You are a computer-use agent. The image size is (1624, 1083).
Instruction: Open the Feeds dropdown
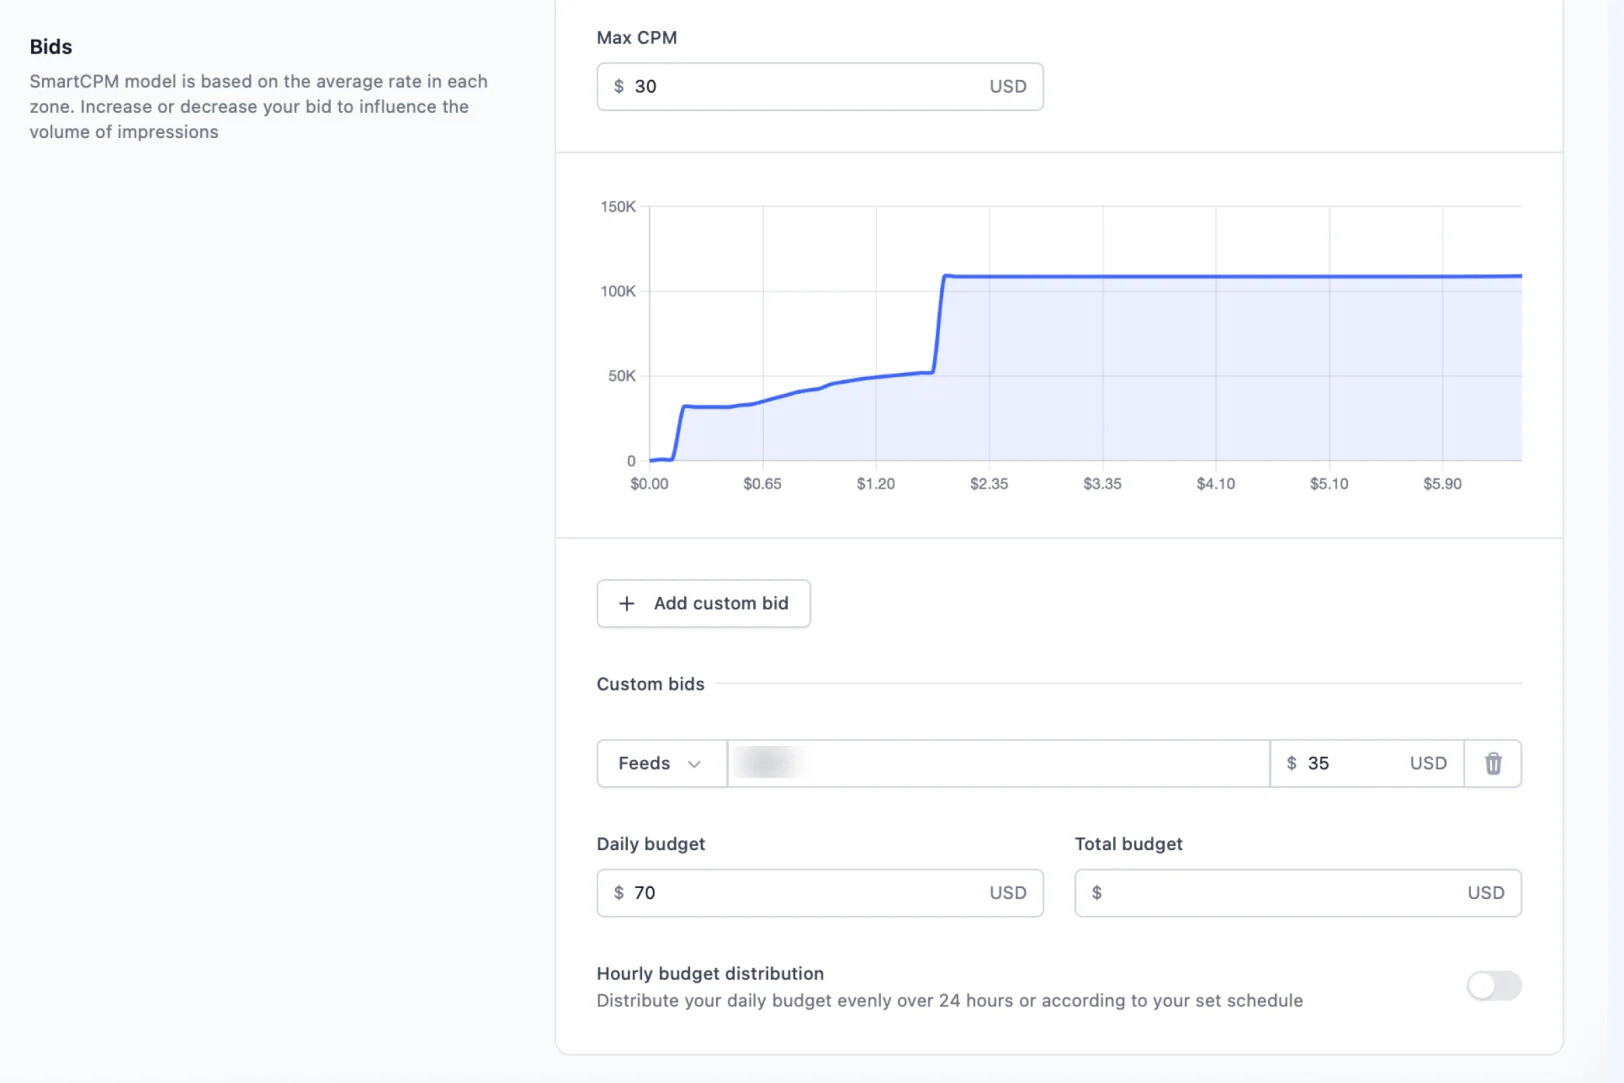(661, 763)
